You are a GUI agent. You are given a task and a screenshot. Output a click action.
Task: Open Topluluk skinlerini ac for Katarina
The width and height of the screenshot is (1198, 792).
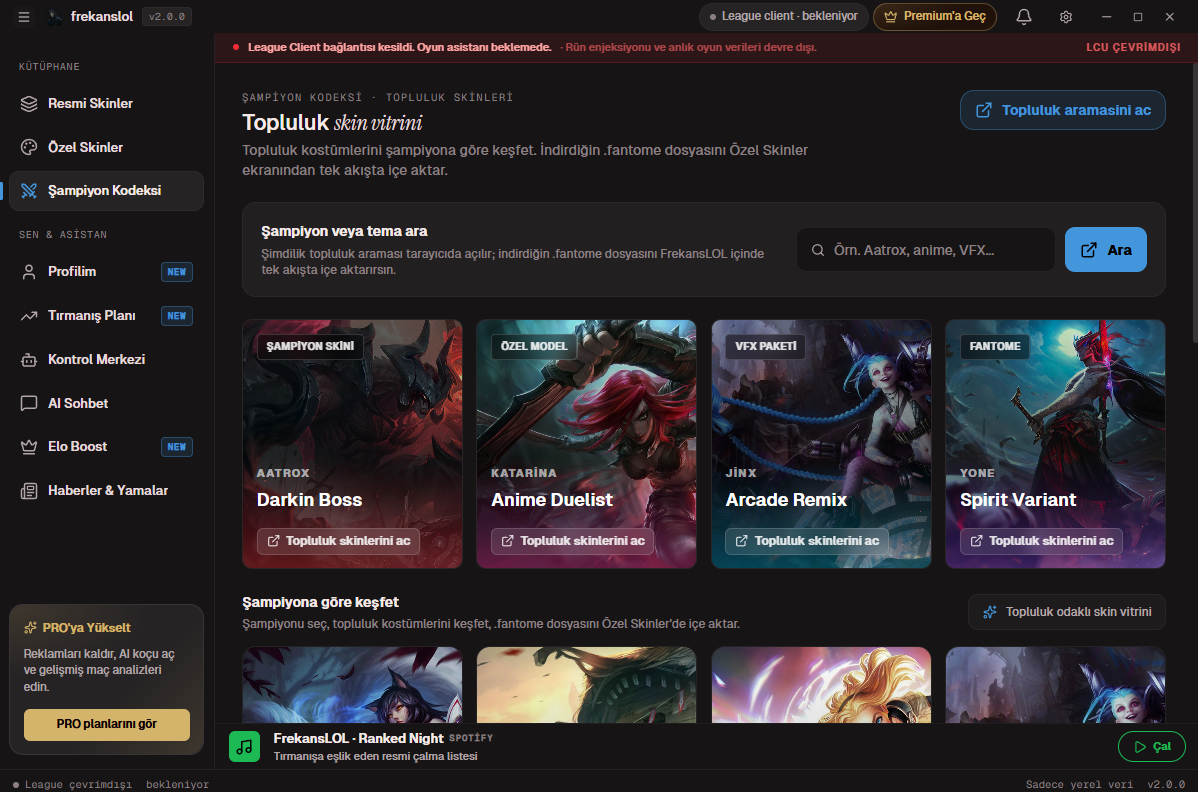tap(572, 541)
